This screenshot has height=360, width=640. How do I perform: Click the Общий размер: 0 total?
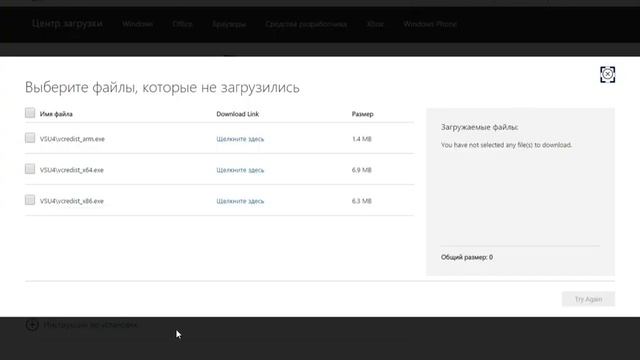click(x=467, y=257)
